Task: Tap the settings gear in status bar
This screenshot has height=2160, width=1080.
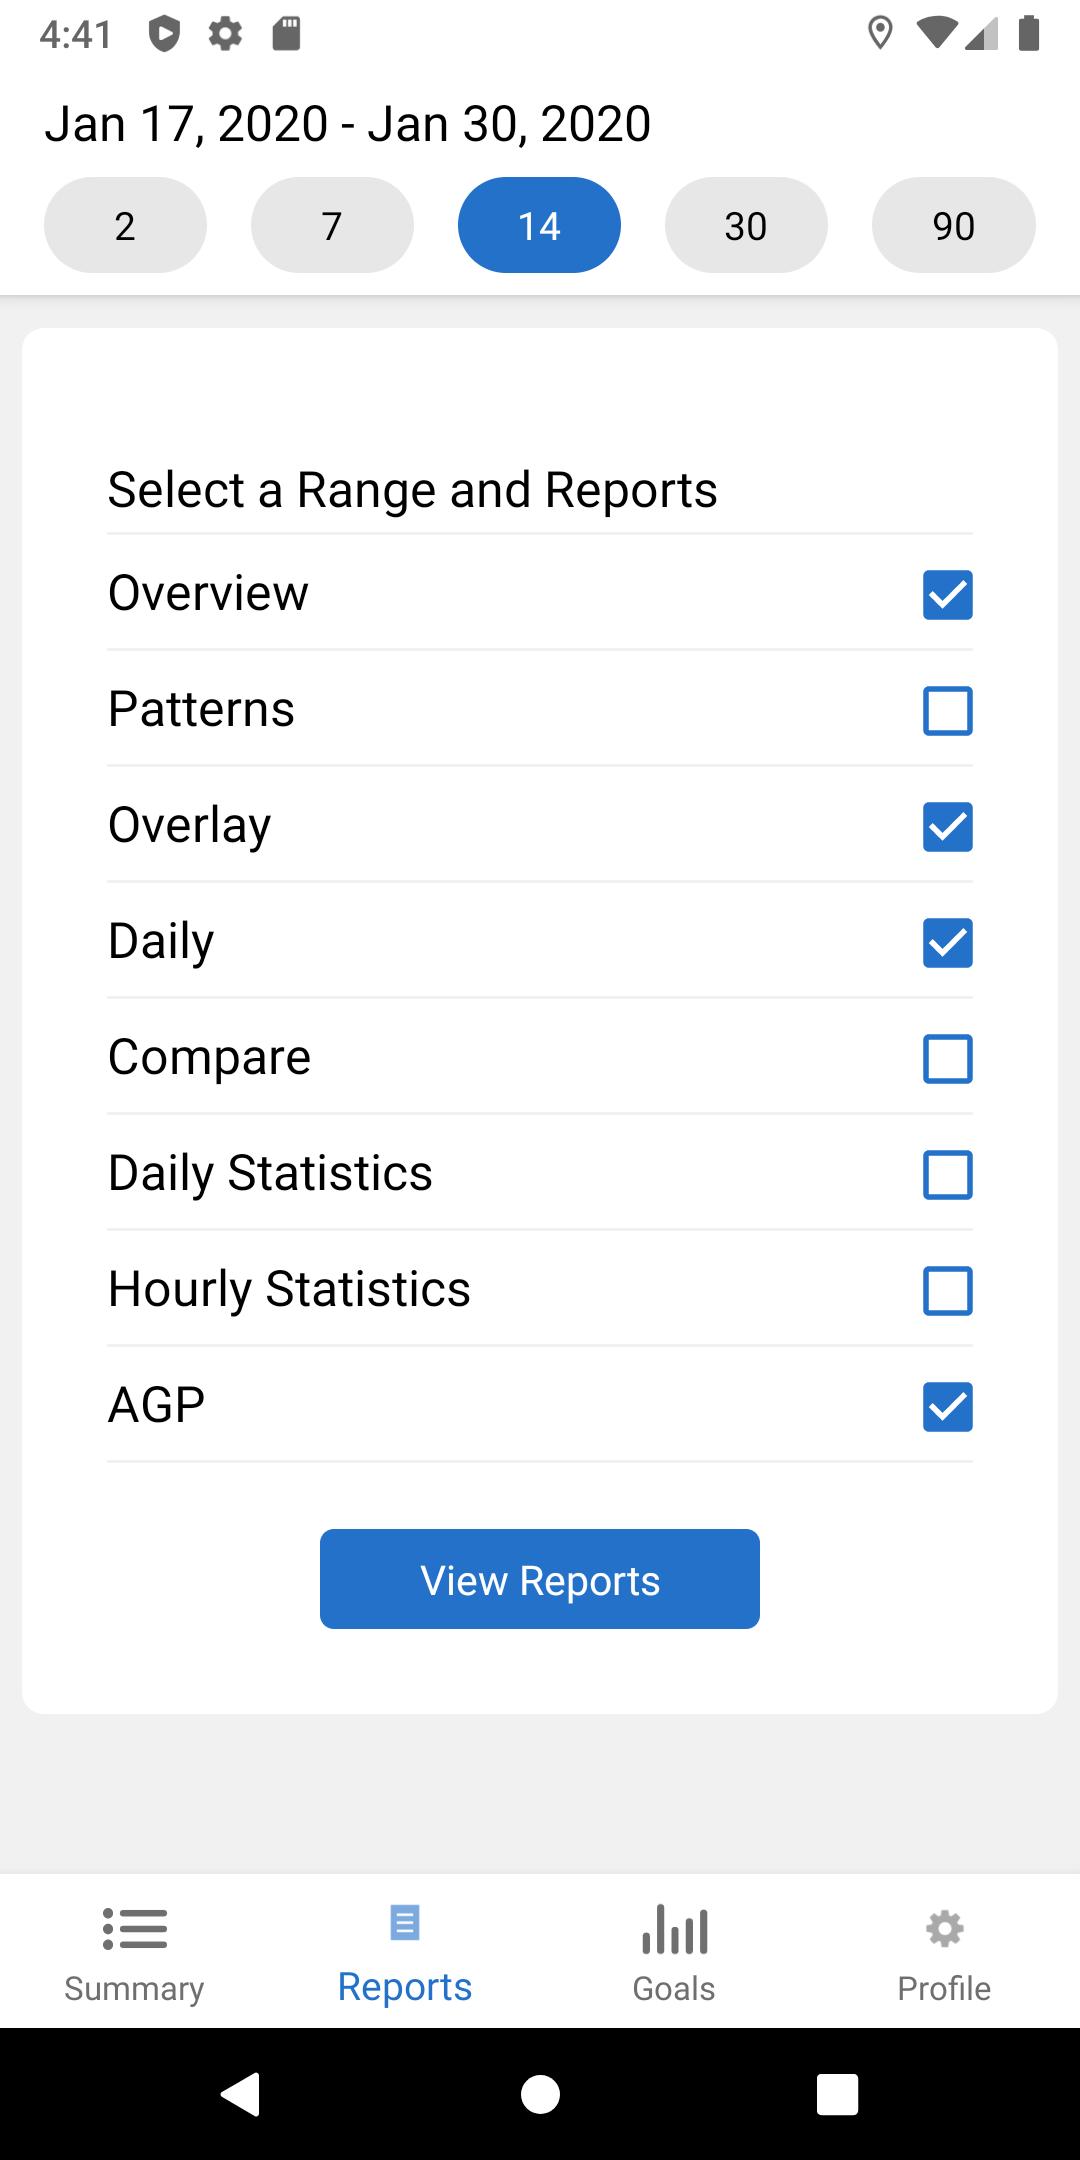Action: point(225,35)
